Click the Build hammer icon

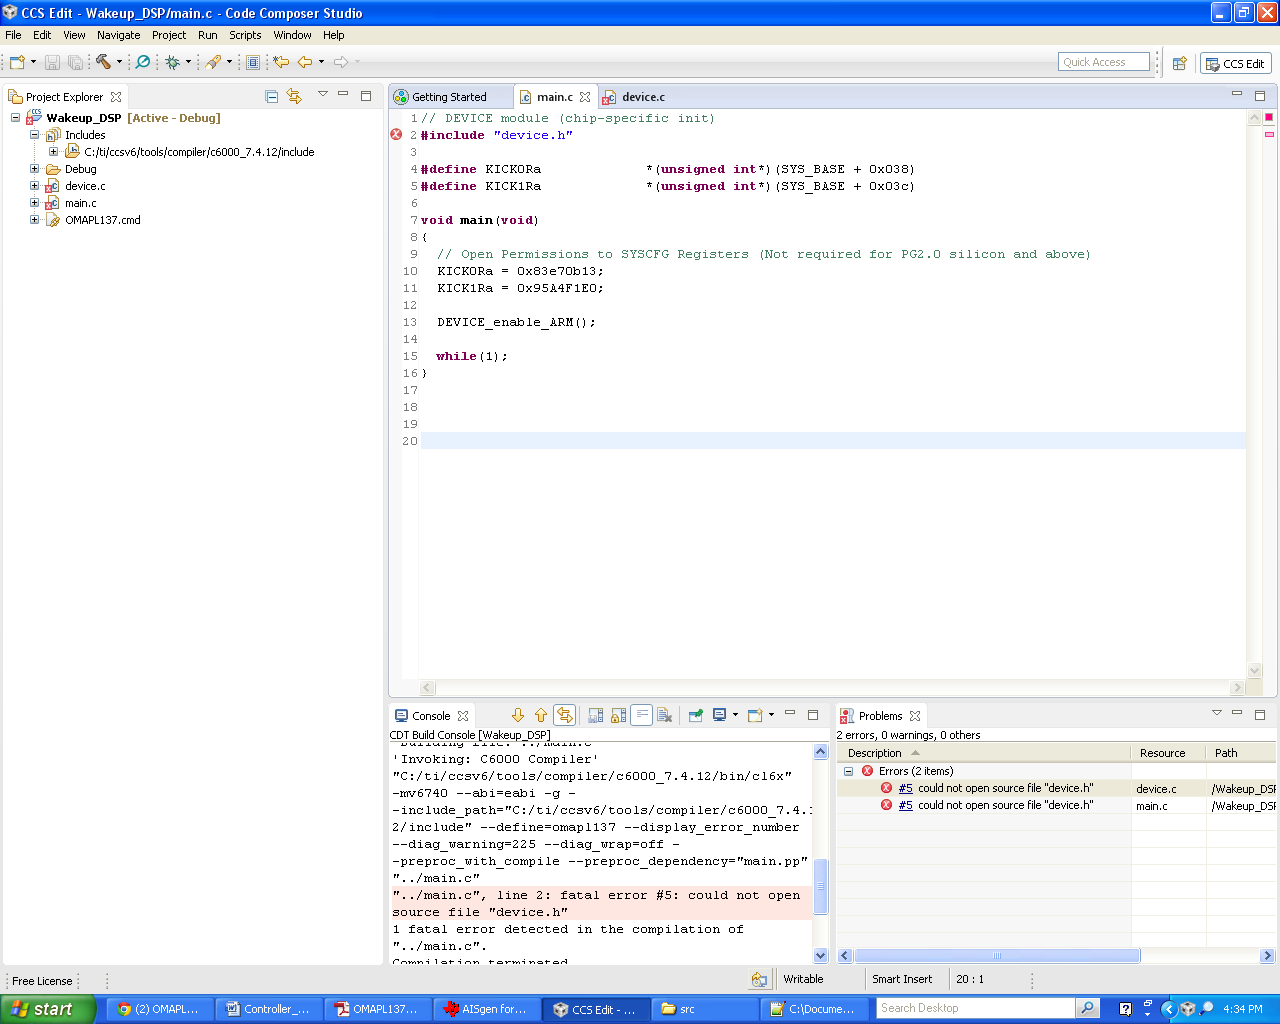tap(103, 62)
